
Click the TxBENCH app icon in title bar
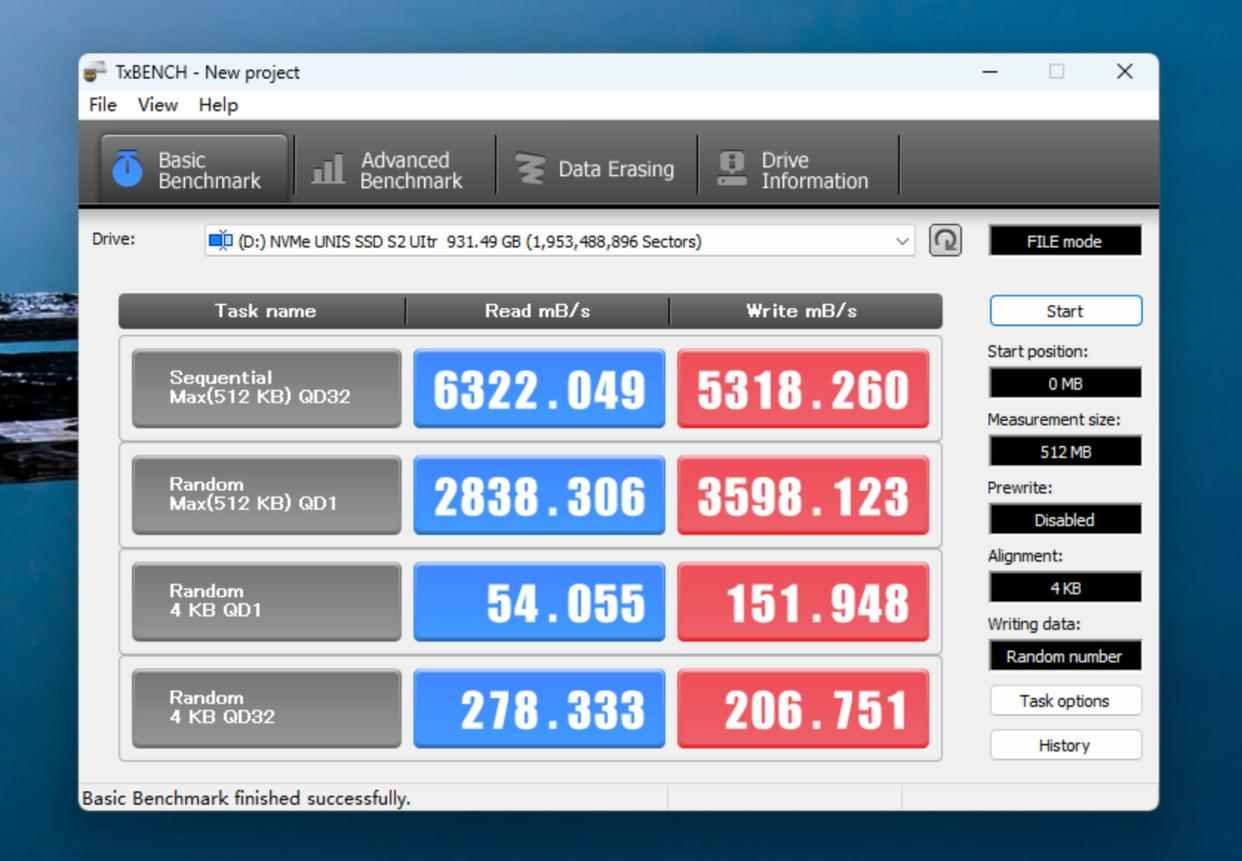click(x=95, y=71)
